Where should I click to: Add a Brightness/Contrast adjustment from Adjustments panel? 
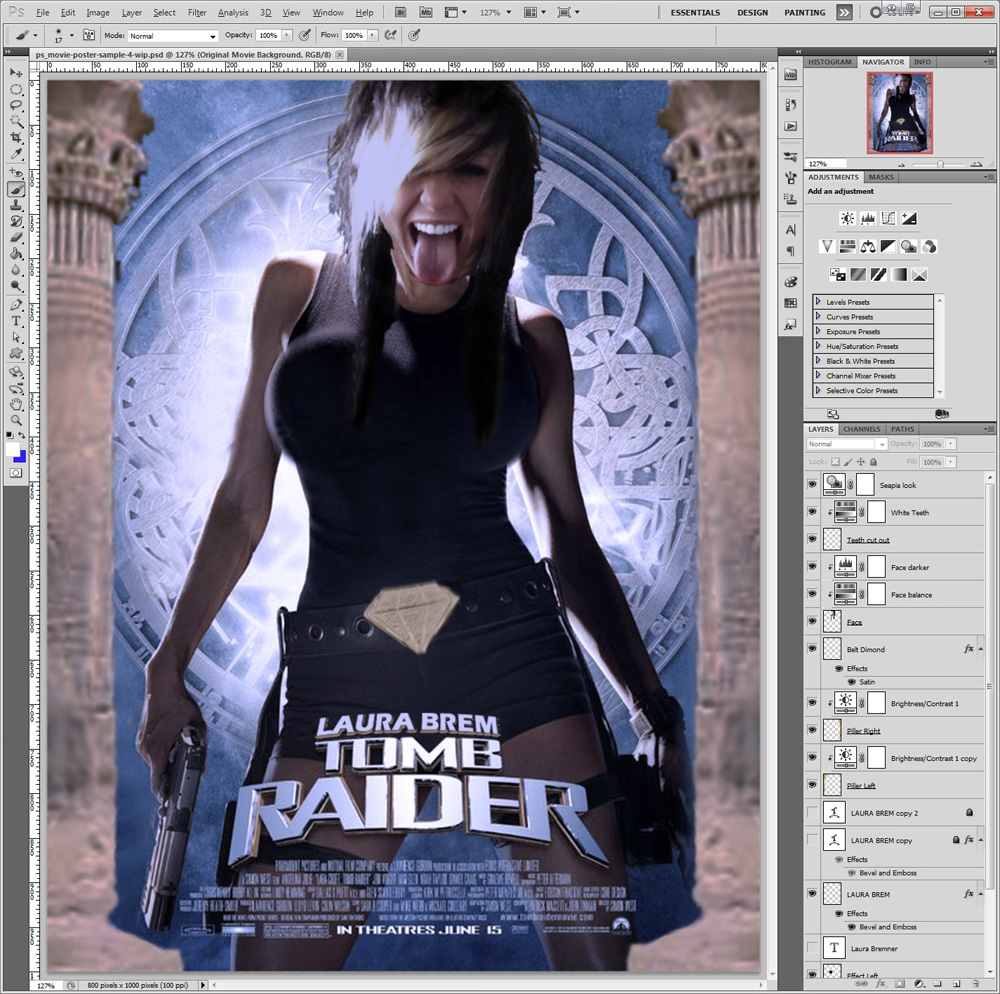pyautogui.click(x=847, y=219)
